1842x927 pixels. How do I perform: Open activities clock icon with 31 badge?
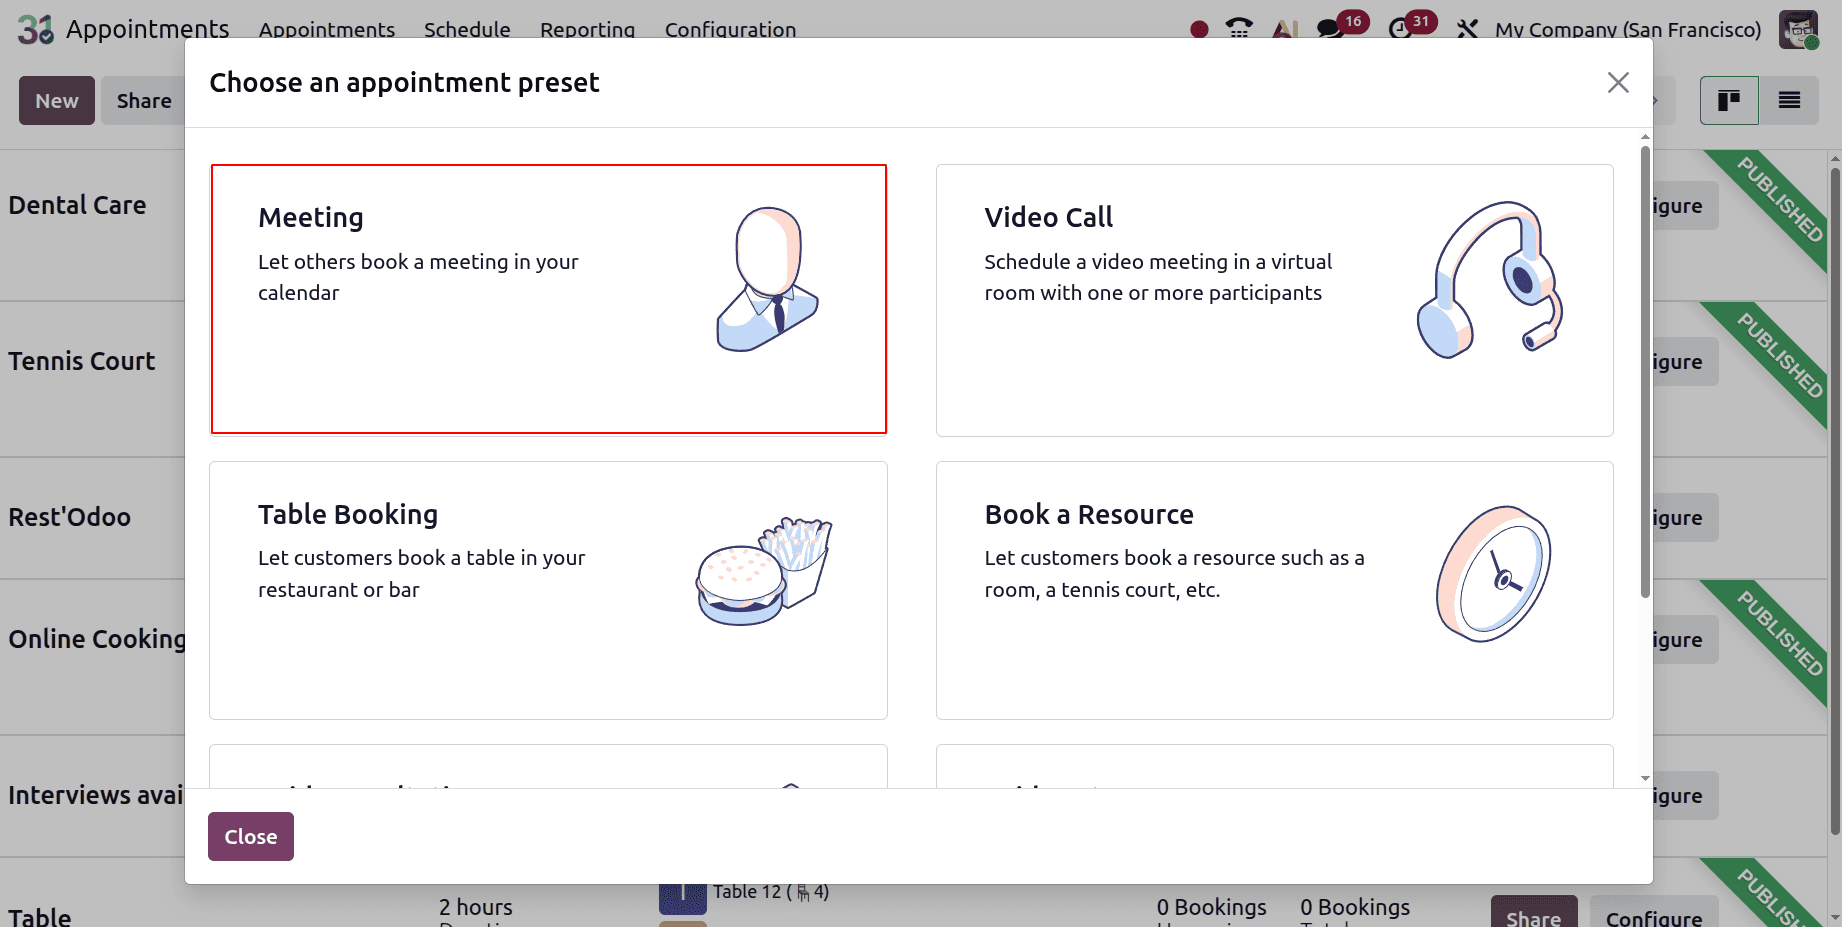[1401, 29]
